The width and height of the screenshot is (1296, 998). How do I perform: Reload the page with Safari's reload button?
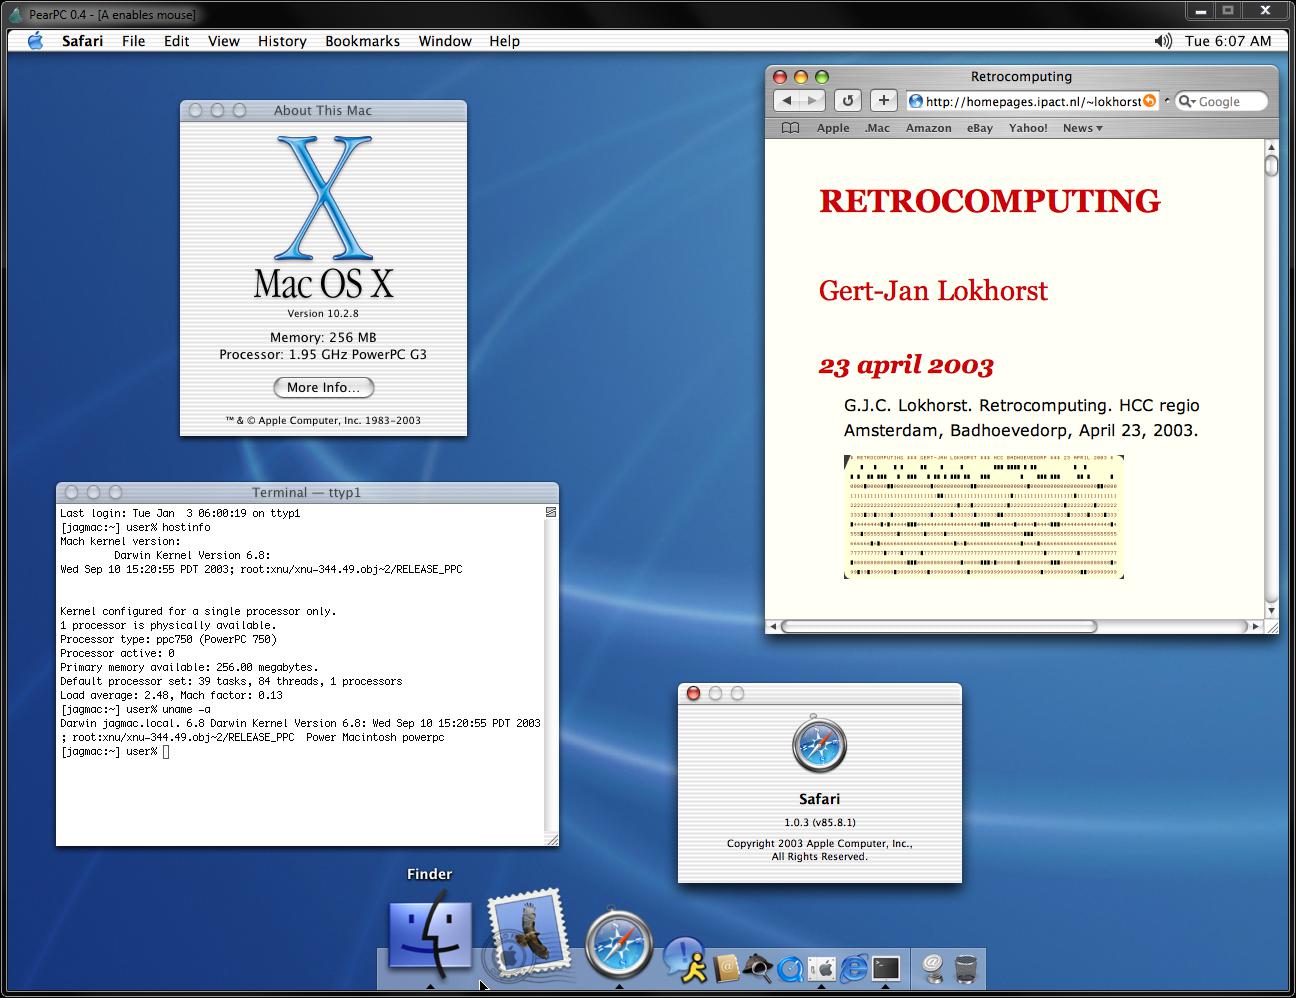click(x=848, y=101)
